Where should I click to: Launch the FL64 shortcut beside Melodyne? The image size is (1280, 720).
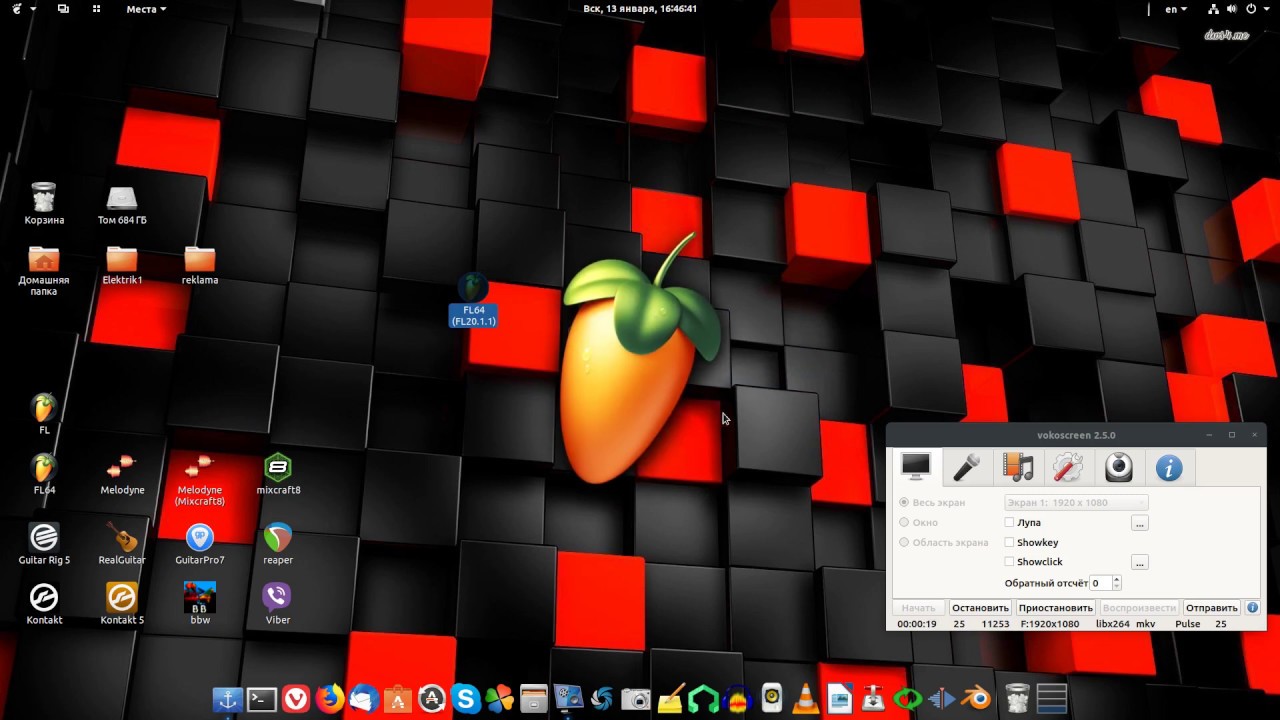click(x=44, y=474)
